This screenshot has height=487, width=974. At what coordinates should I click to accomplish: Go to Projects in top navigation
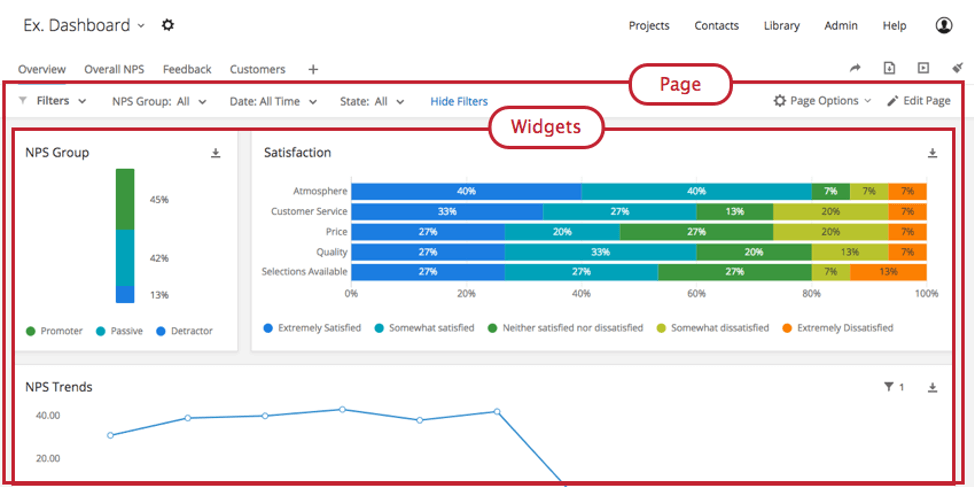coord(649,25)
